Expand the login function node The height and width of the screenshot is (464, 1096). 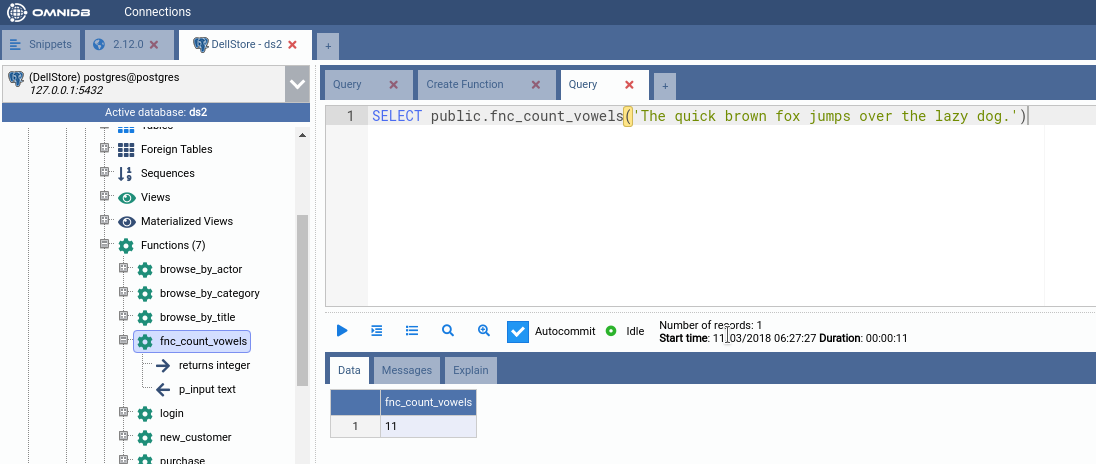click(124, 412)
